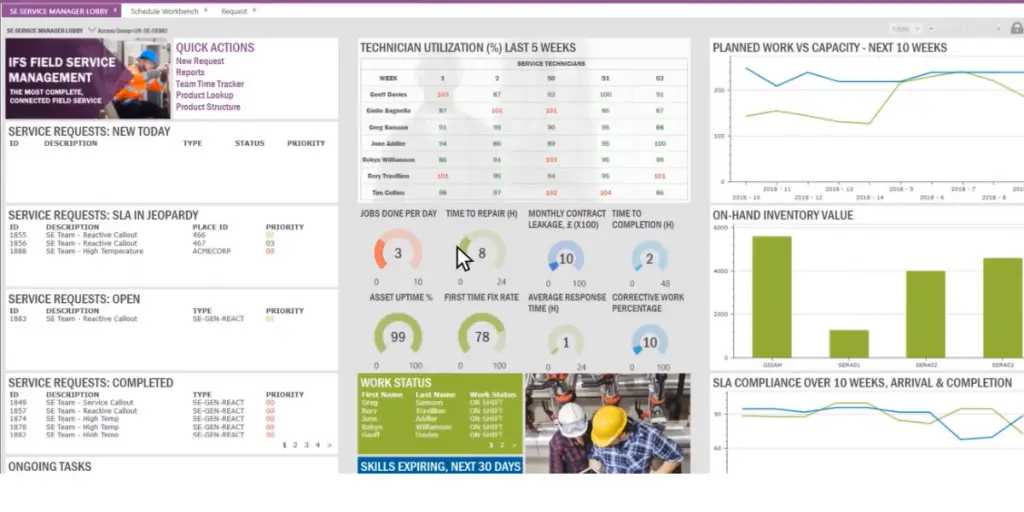
Task: Click the Time to Completion gauge
Action: pyautogui.click(x=649, y=258)
